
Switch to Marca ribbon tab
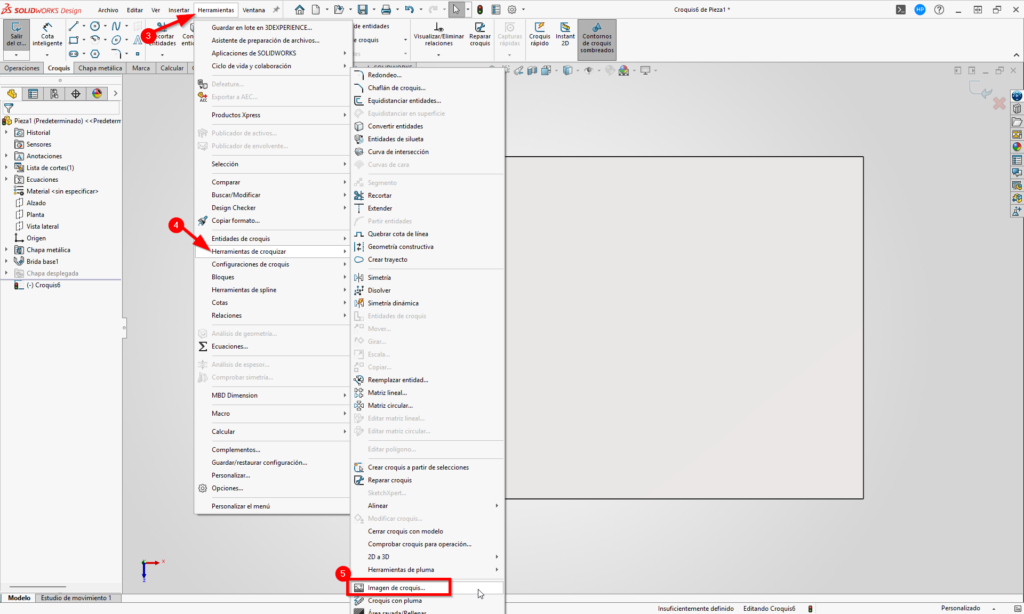click(x=140, y=68)
